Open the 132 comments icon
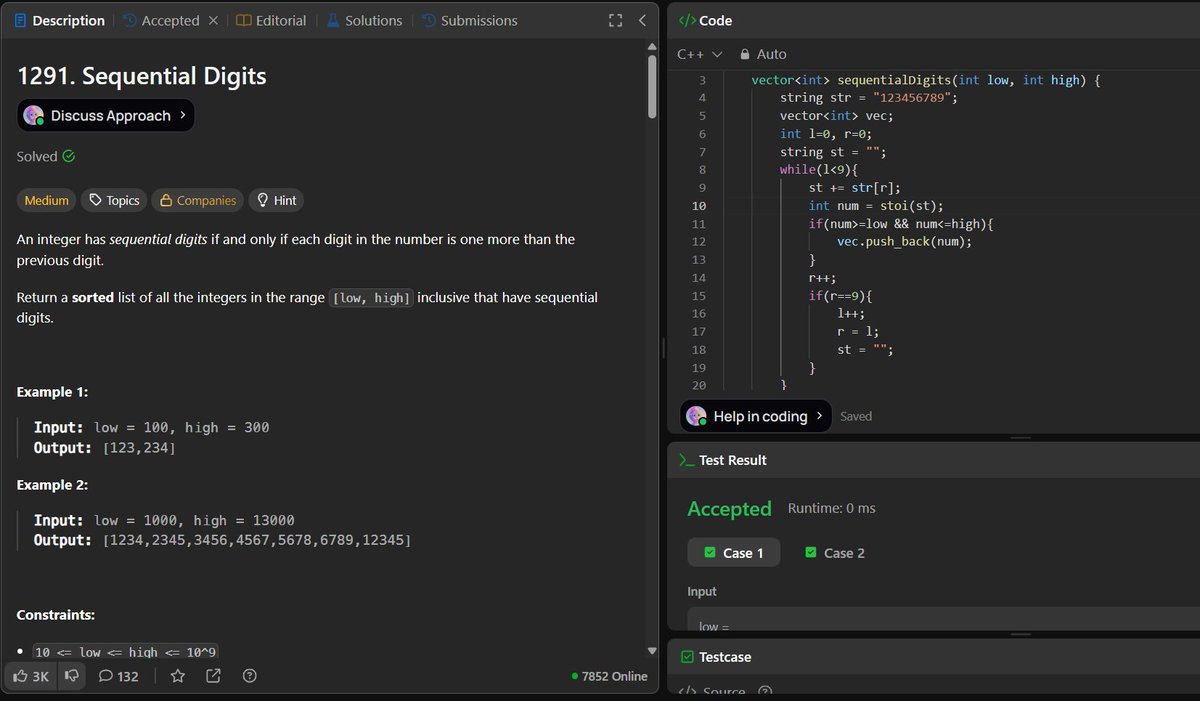The height and width of the screenshot is (701, 1200). (118, 676)
